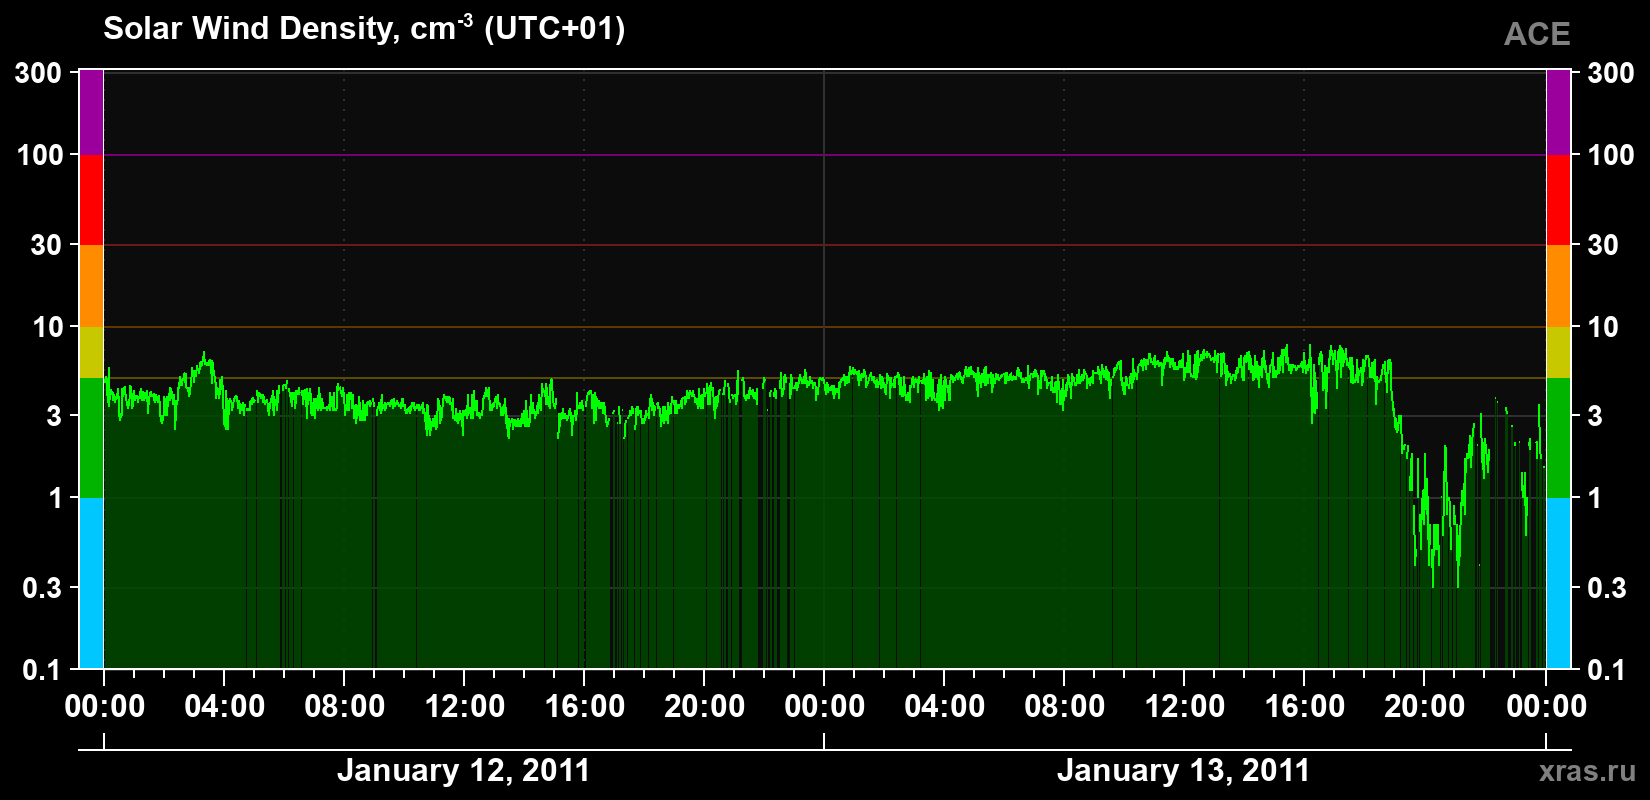This screenshot has width=1650, height=800.
Task: Click the '30' label on right axis
Action: tap(1603, 245)
